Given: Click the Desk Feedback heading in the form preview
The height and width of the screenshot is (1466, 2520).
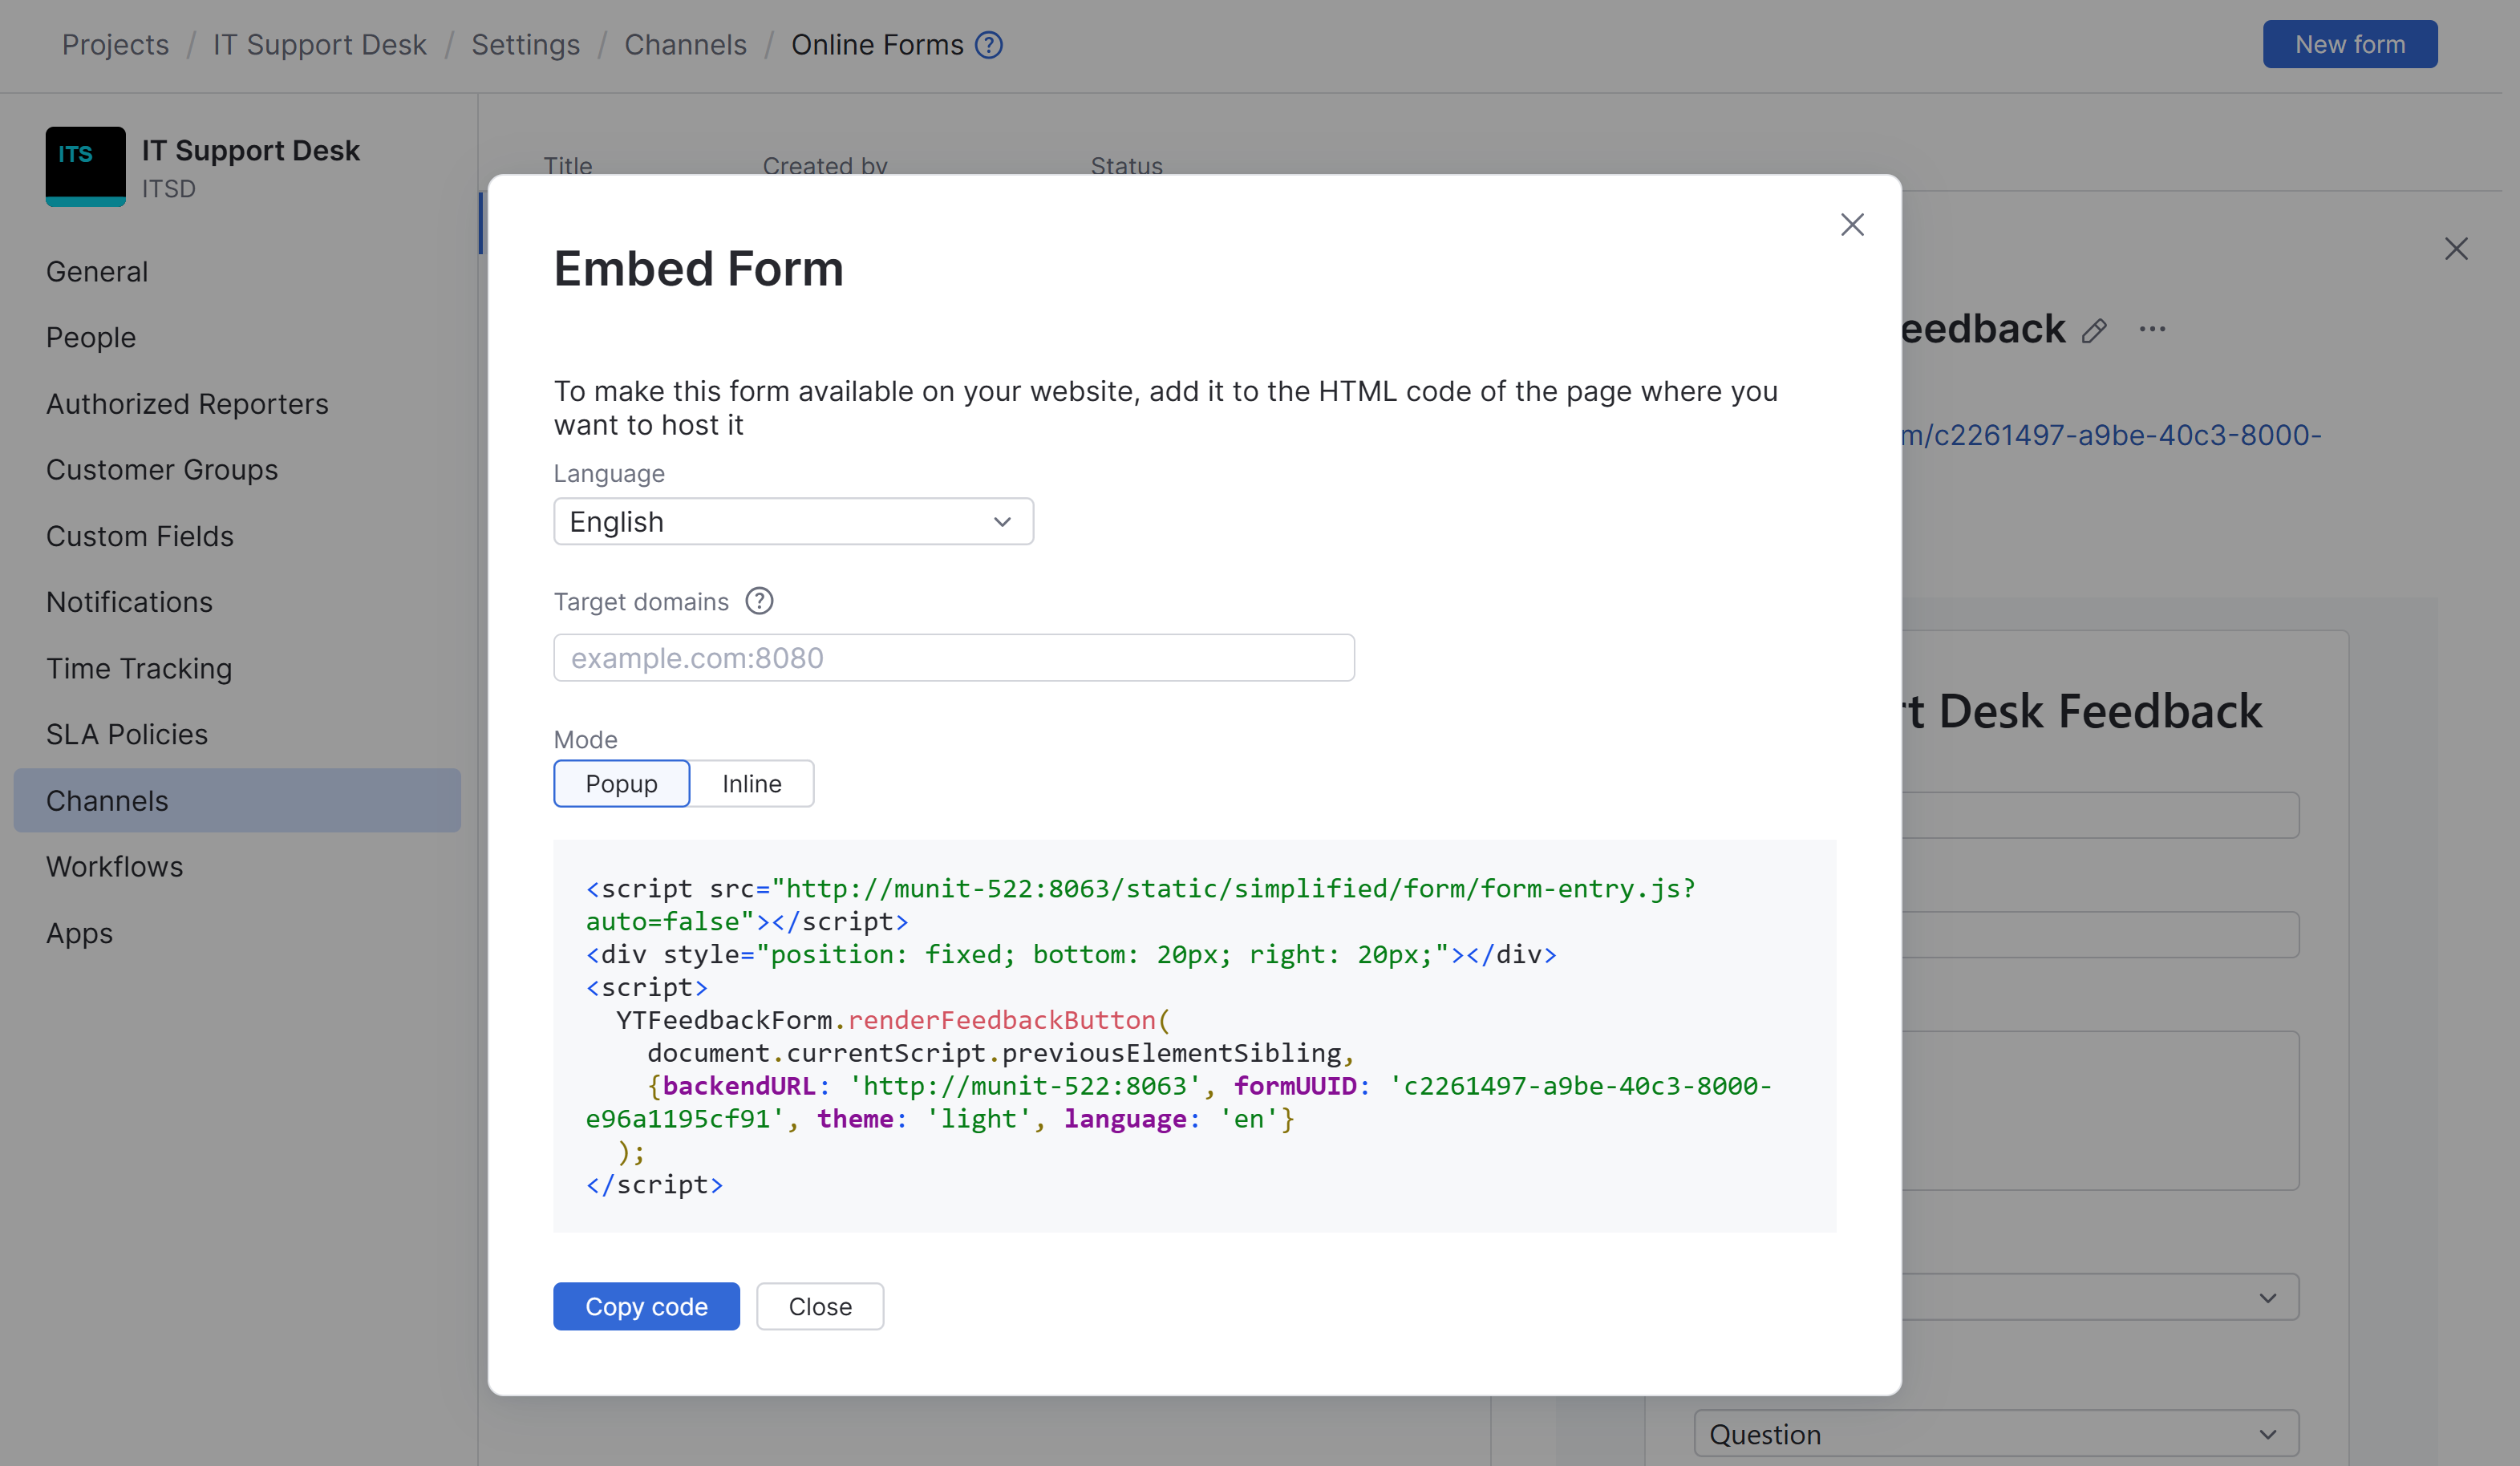Looking at the screenshot, I should [x=2082, y=711].
